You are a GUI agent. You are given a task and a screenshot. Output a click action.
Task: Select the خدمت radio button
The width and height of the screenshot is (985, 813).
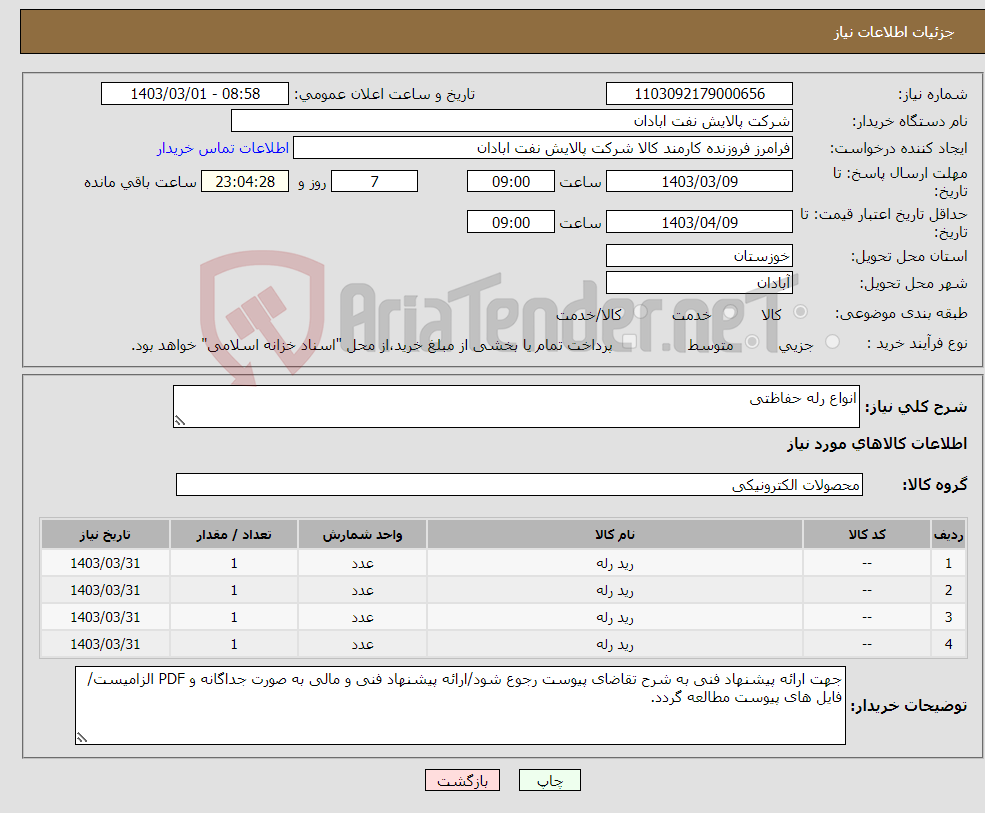729,312
